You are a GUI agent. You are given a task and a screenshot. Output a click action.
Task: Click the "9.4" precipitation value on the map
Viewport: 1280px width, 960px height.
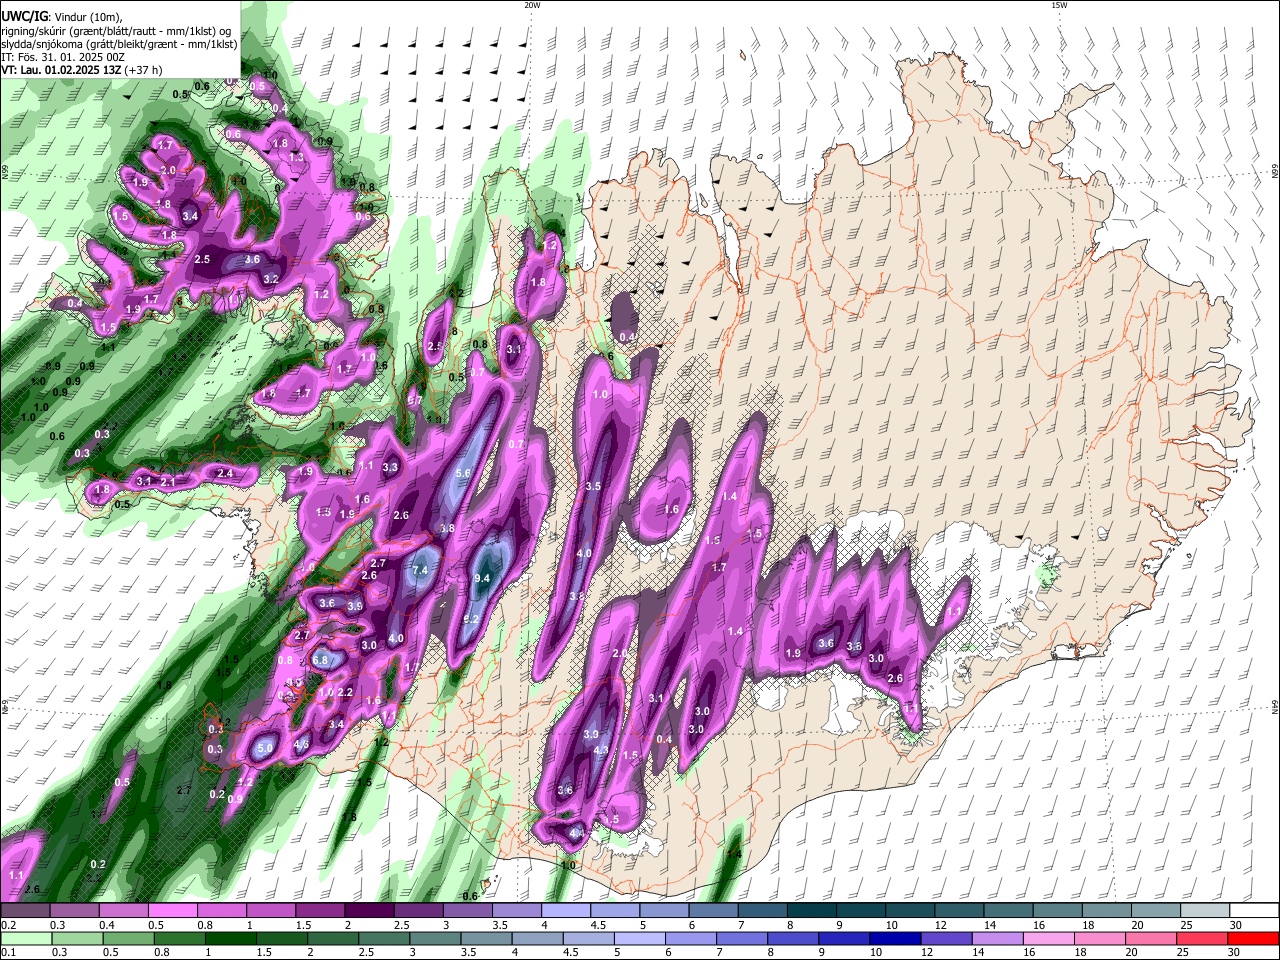point(482,578)
